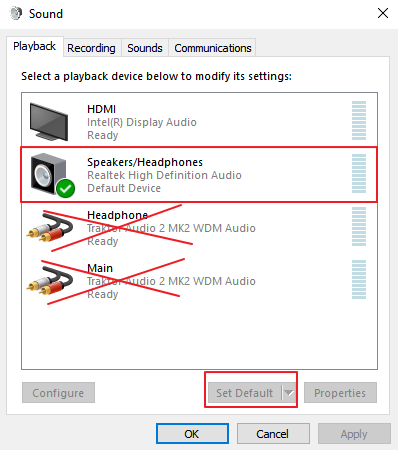This screenshot has width=398, height=450.
Task: Switch to the Recording tab
Action: [91, 48]
